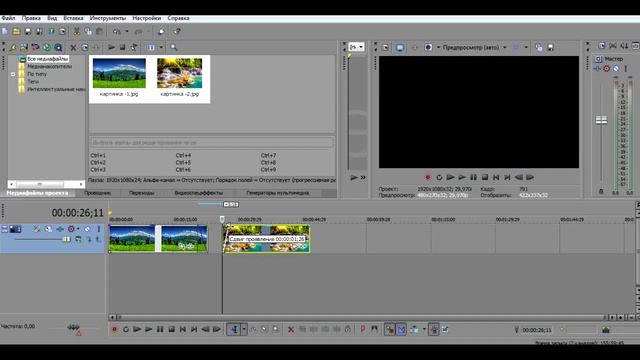The width and height of the screenshot is (640, 360).
Task: Start recording from timeline transport
Action: 114,329
